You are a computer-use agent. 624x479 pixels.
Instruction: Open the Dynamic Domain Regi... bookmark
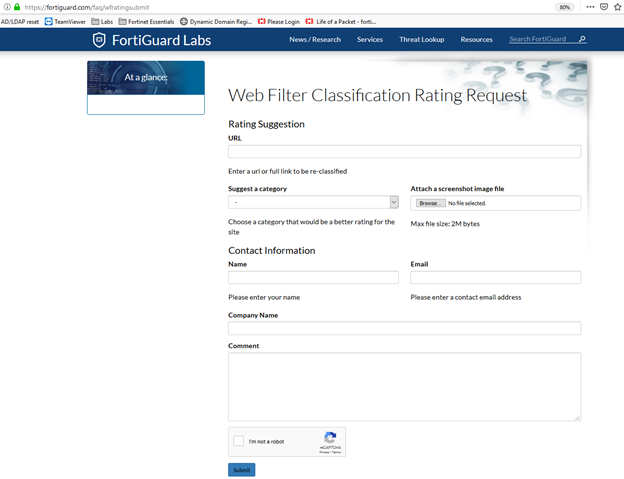pyautogui.click(x=216, y=21)
